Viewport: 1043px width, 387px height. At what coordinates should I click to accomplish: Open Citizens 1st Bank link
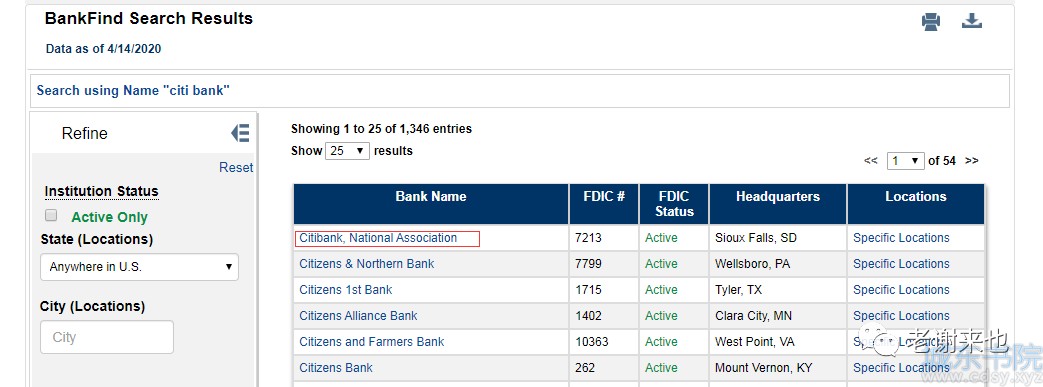click(x=346, y=290)
